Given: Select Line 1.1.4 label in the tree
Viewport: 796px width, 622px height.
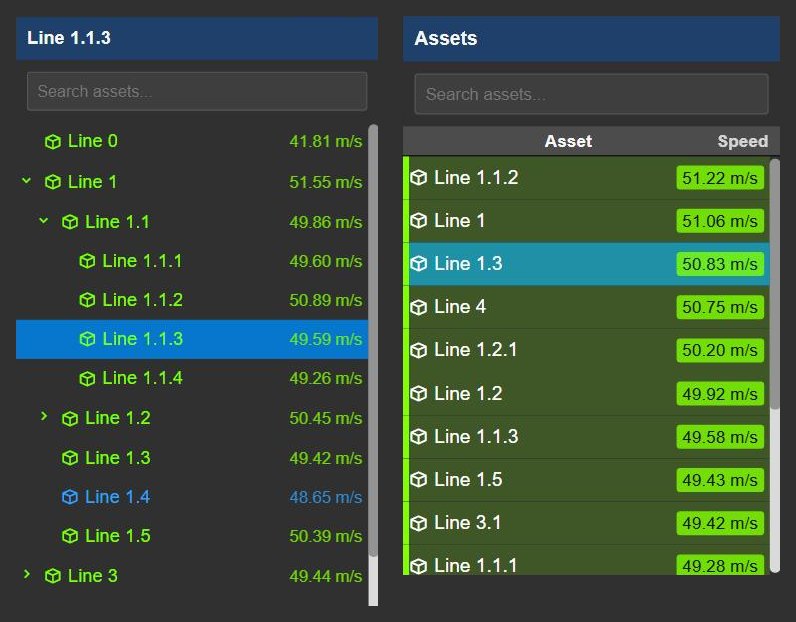Looking at the screenshot, I should click(x=143, y=378).
